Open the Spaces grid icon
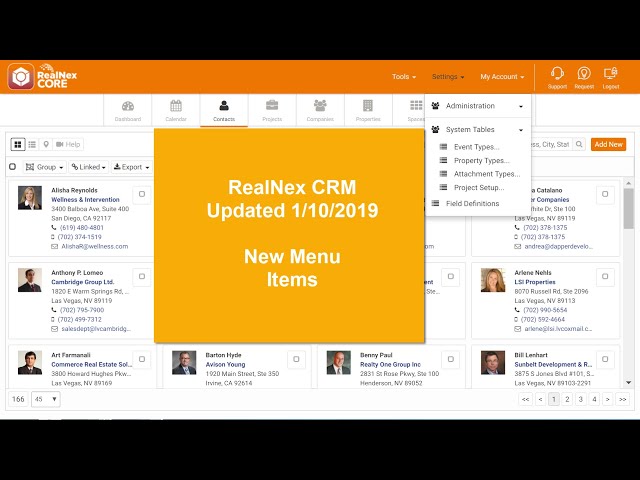This screenshot has width=640, height=480. coord(416,106)
